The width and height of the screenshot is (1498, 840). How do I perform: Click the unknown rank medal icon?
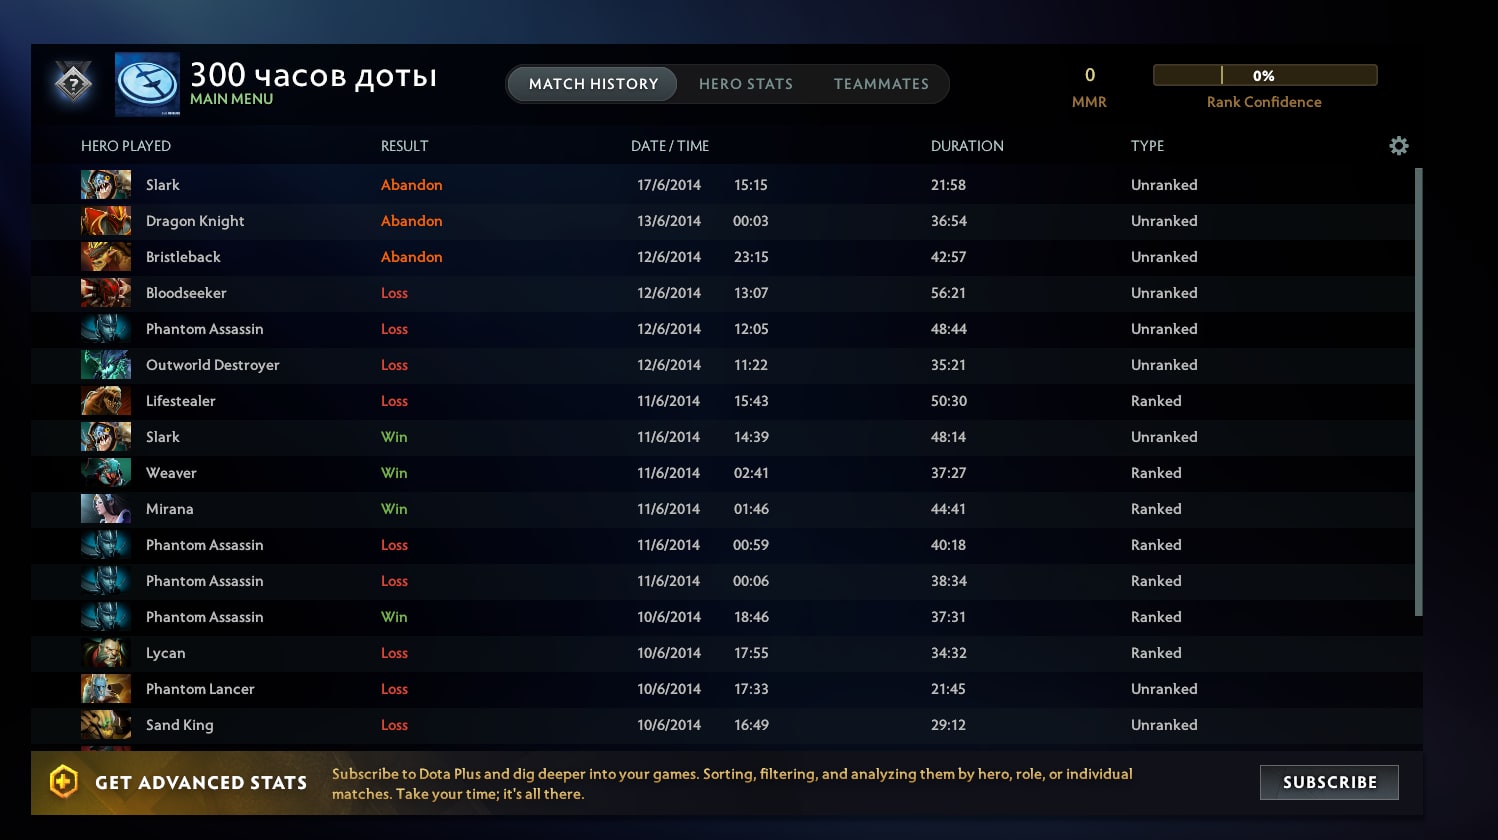[x=74, y=84]
